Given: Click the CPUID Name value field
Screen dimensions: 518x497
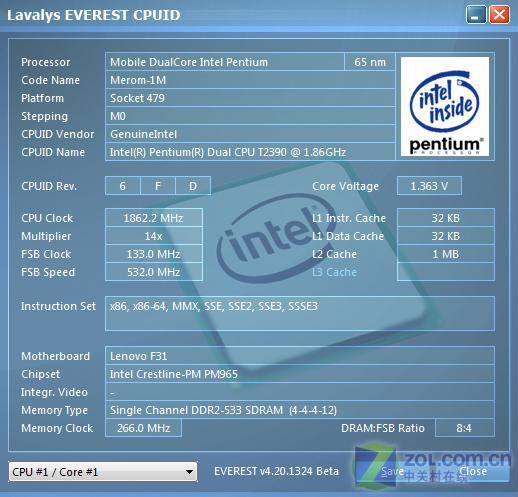Looking at the screenshot, I should (x=250, y=152).
